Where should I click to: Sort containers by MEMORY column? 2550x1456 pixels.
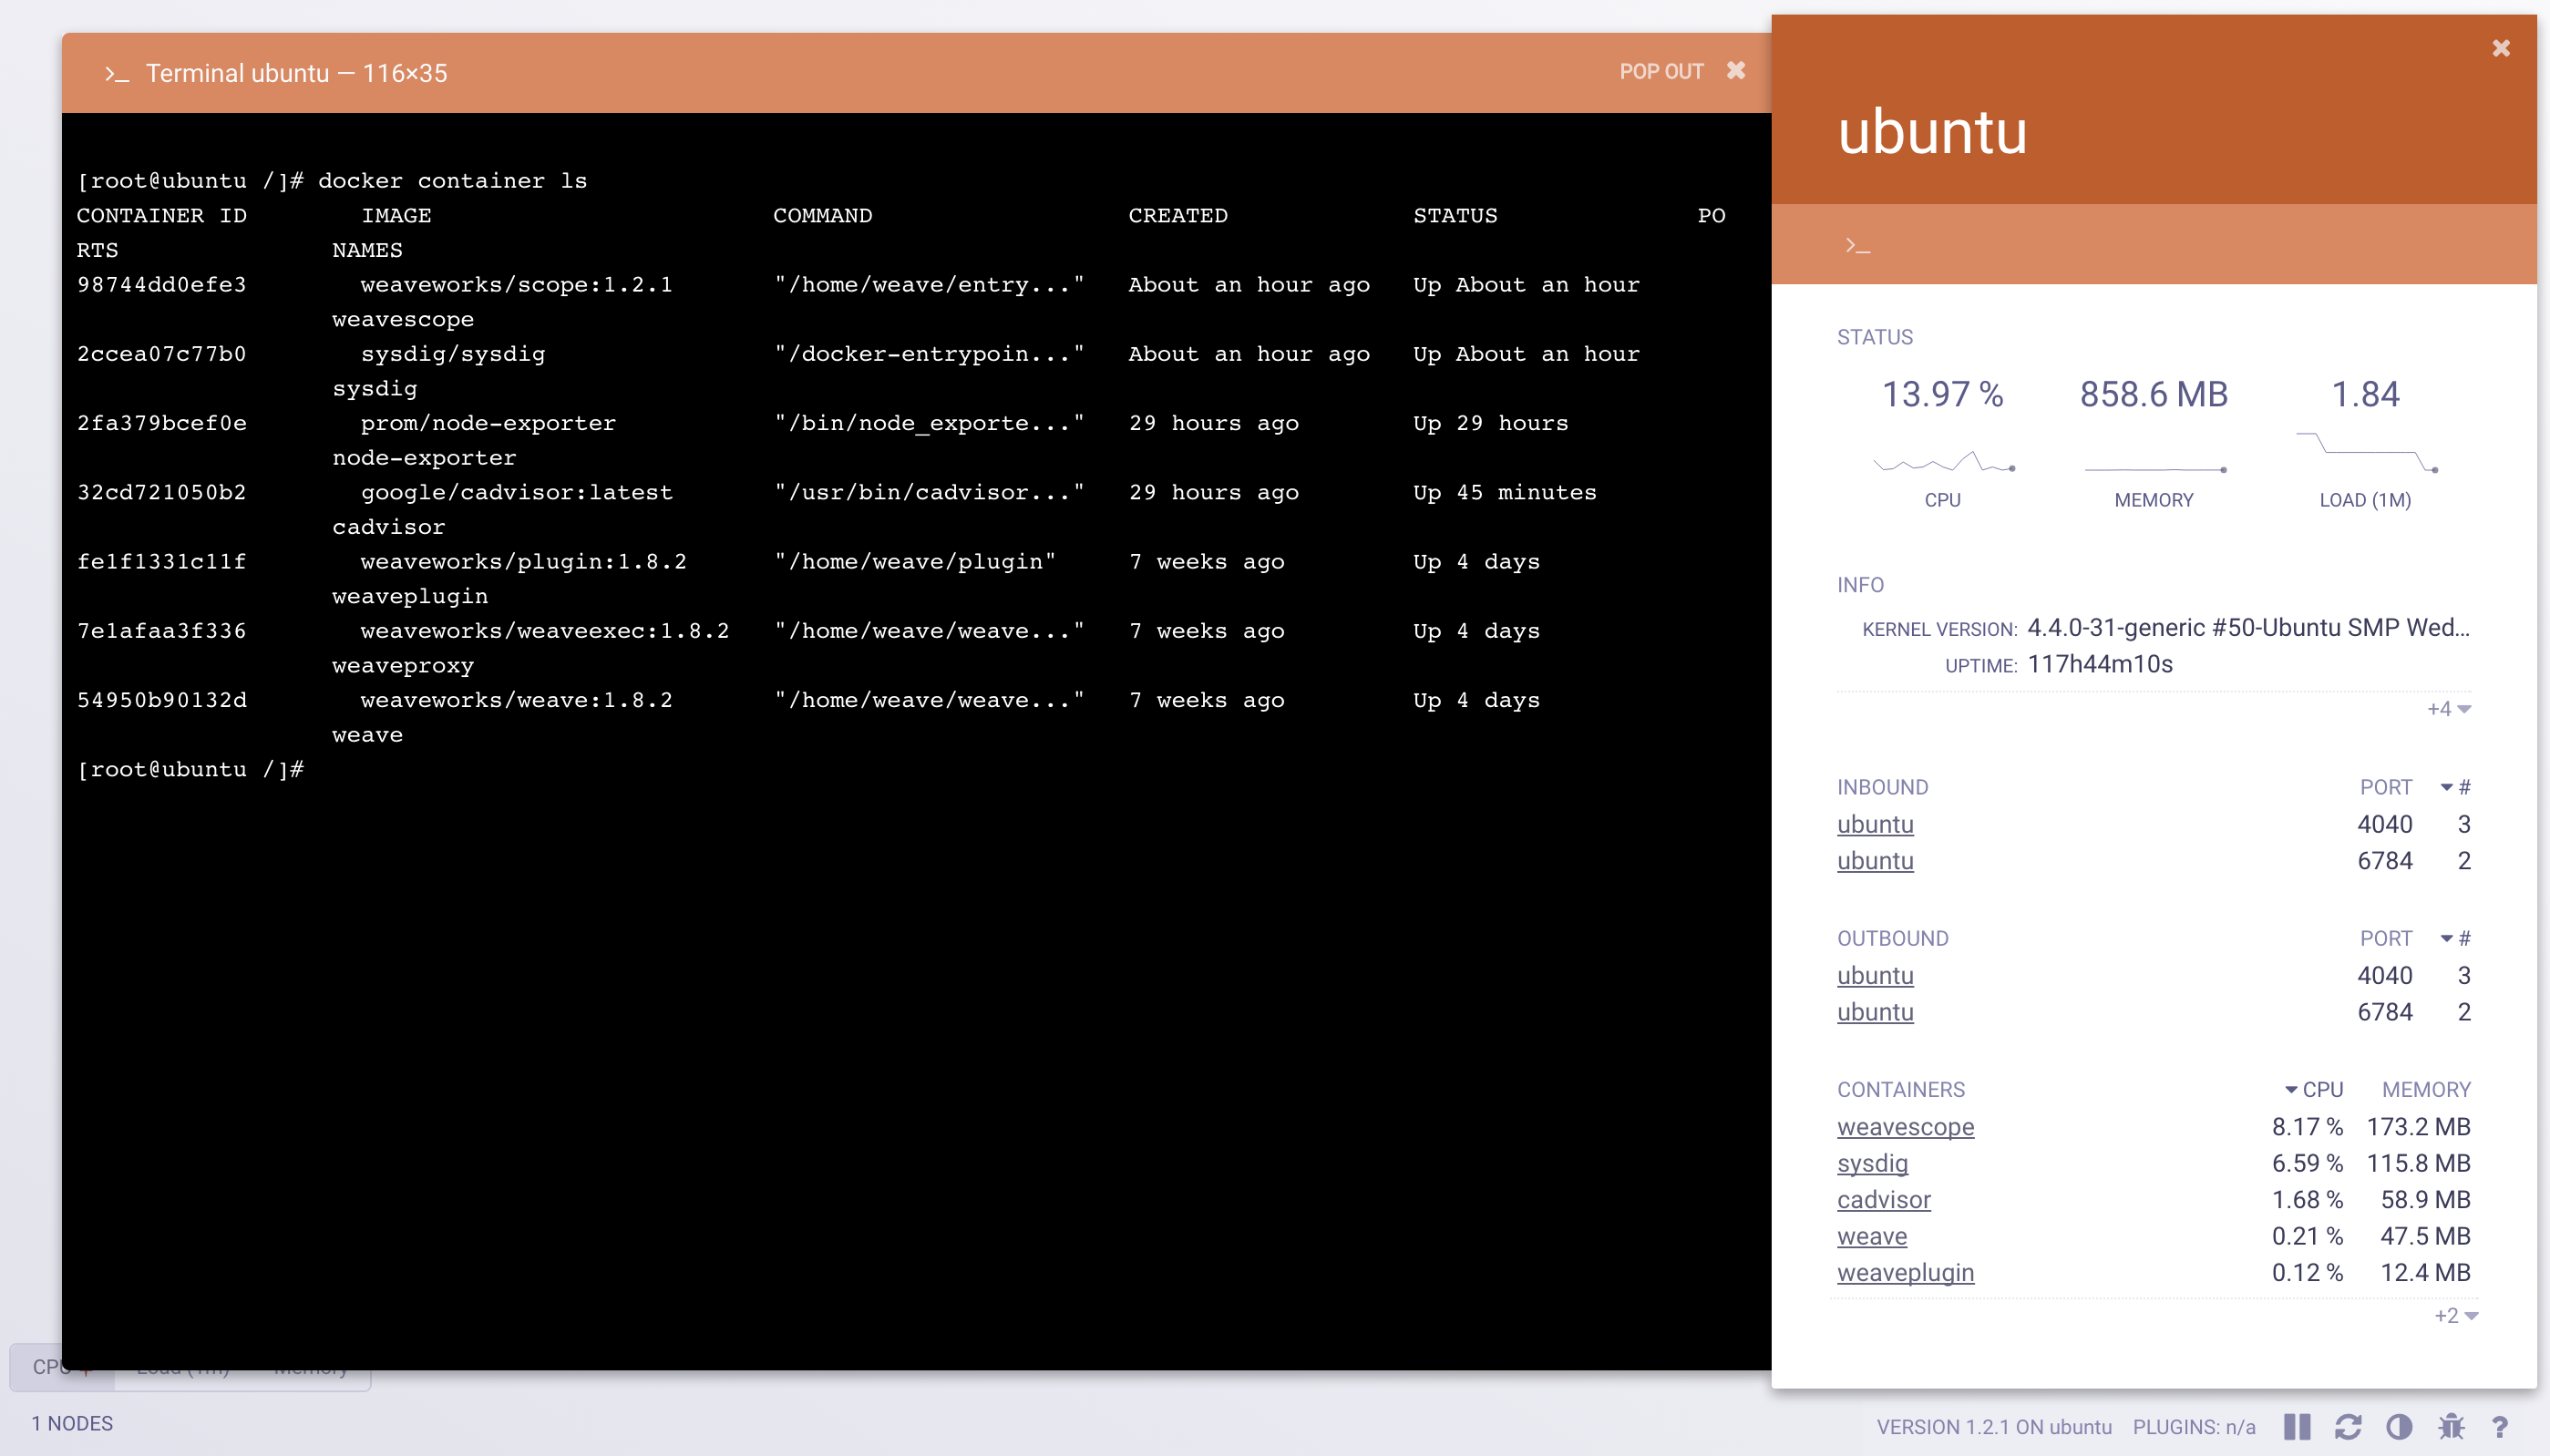pos(2425,1089)
